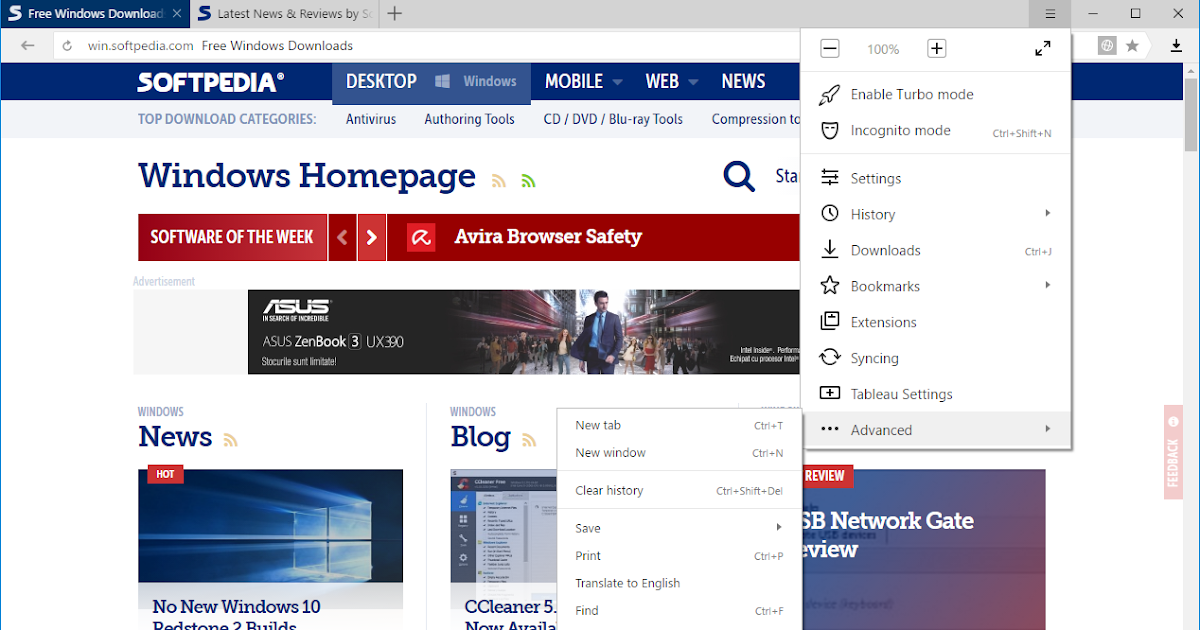Expand the MOBILE dropdown arrow
The height and width of the screenshot is (630, 1200).
pyautogui.click(x=618, y=83)
